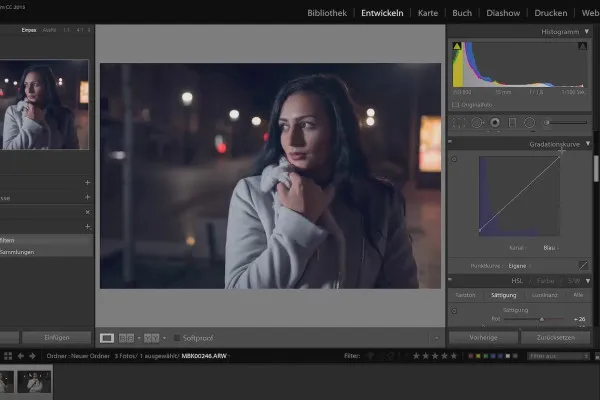600x400 pixels.
Task: Select the graduated filter tool
Action: [x=511, y=122]
